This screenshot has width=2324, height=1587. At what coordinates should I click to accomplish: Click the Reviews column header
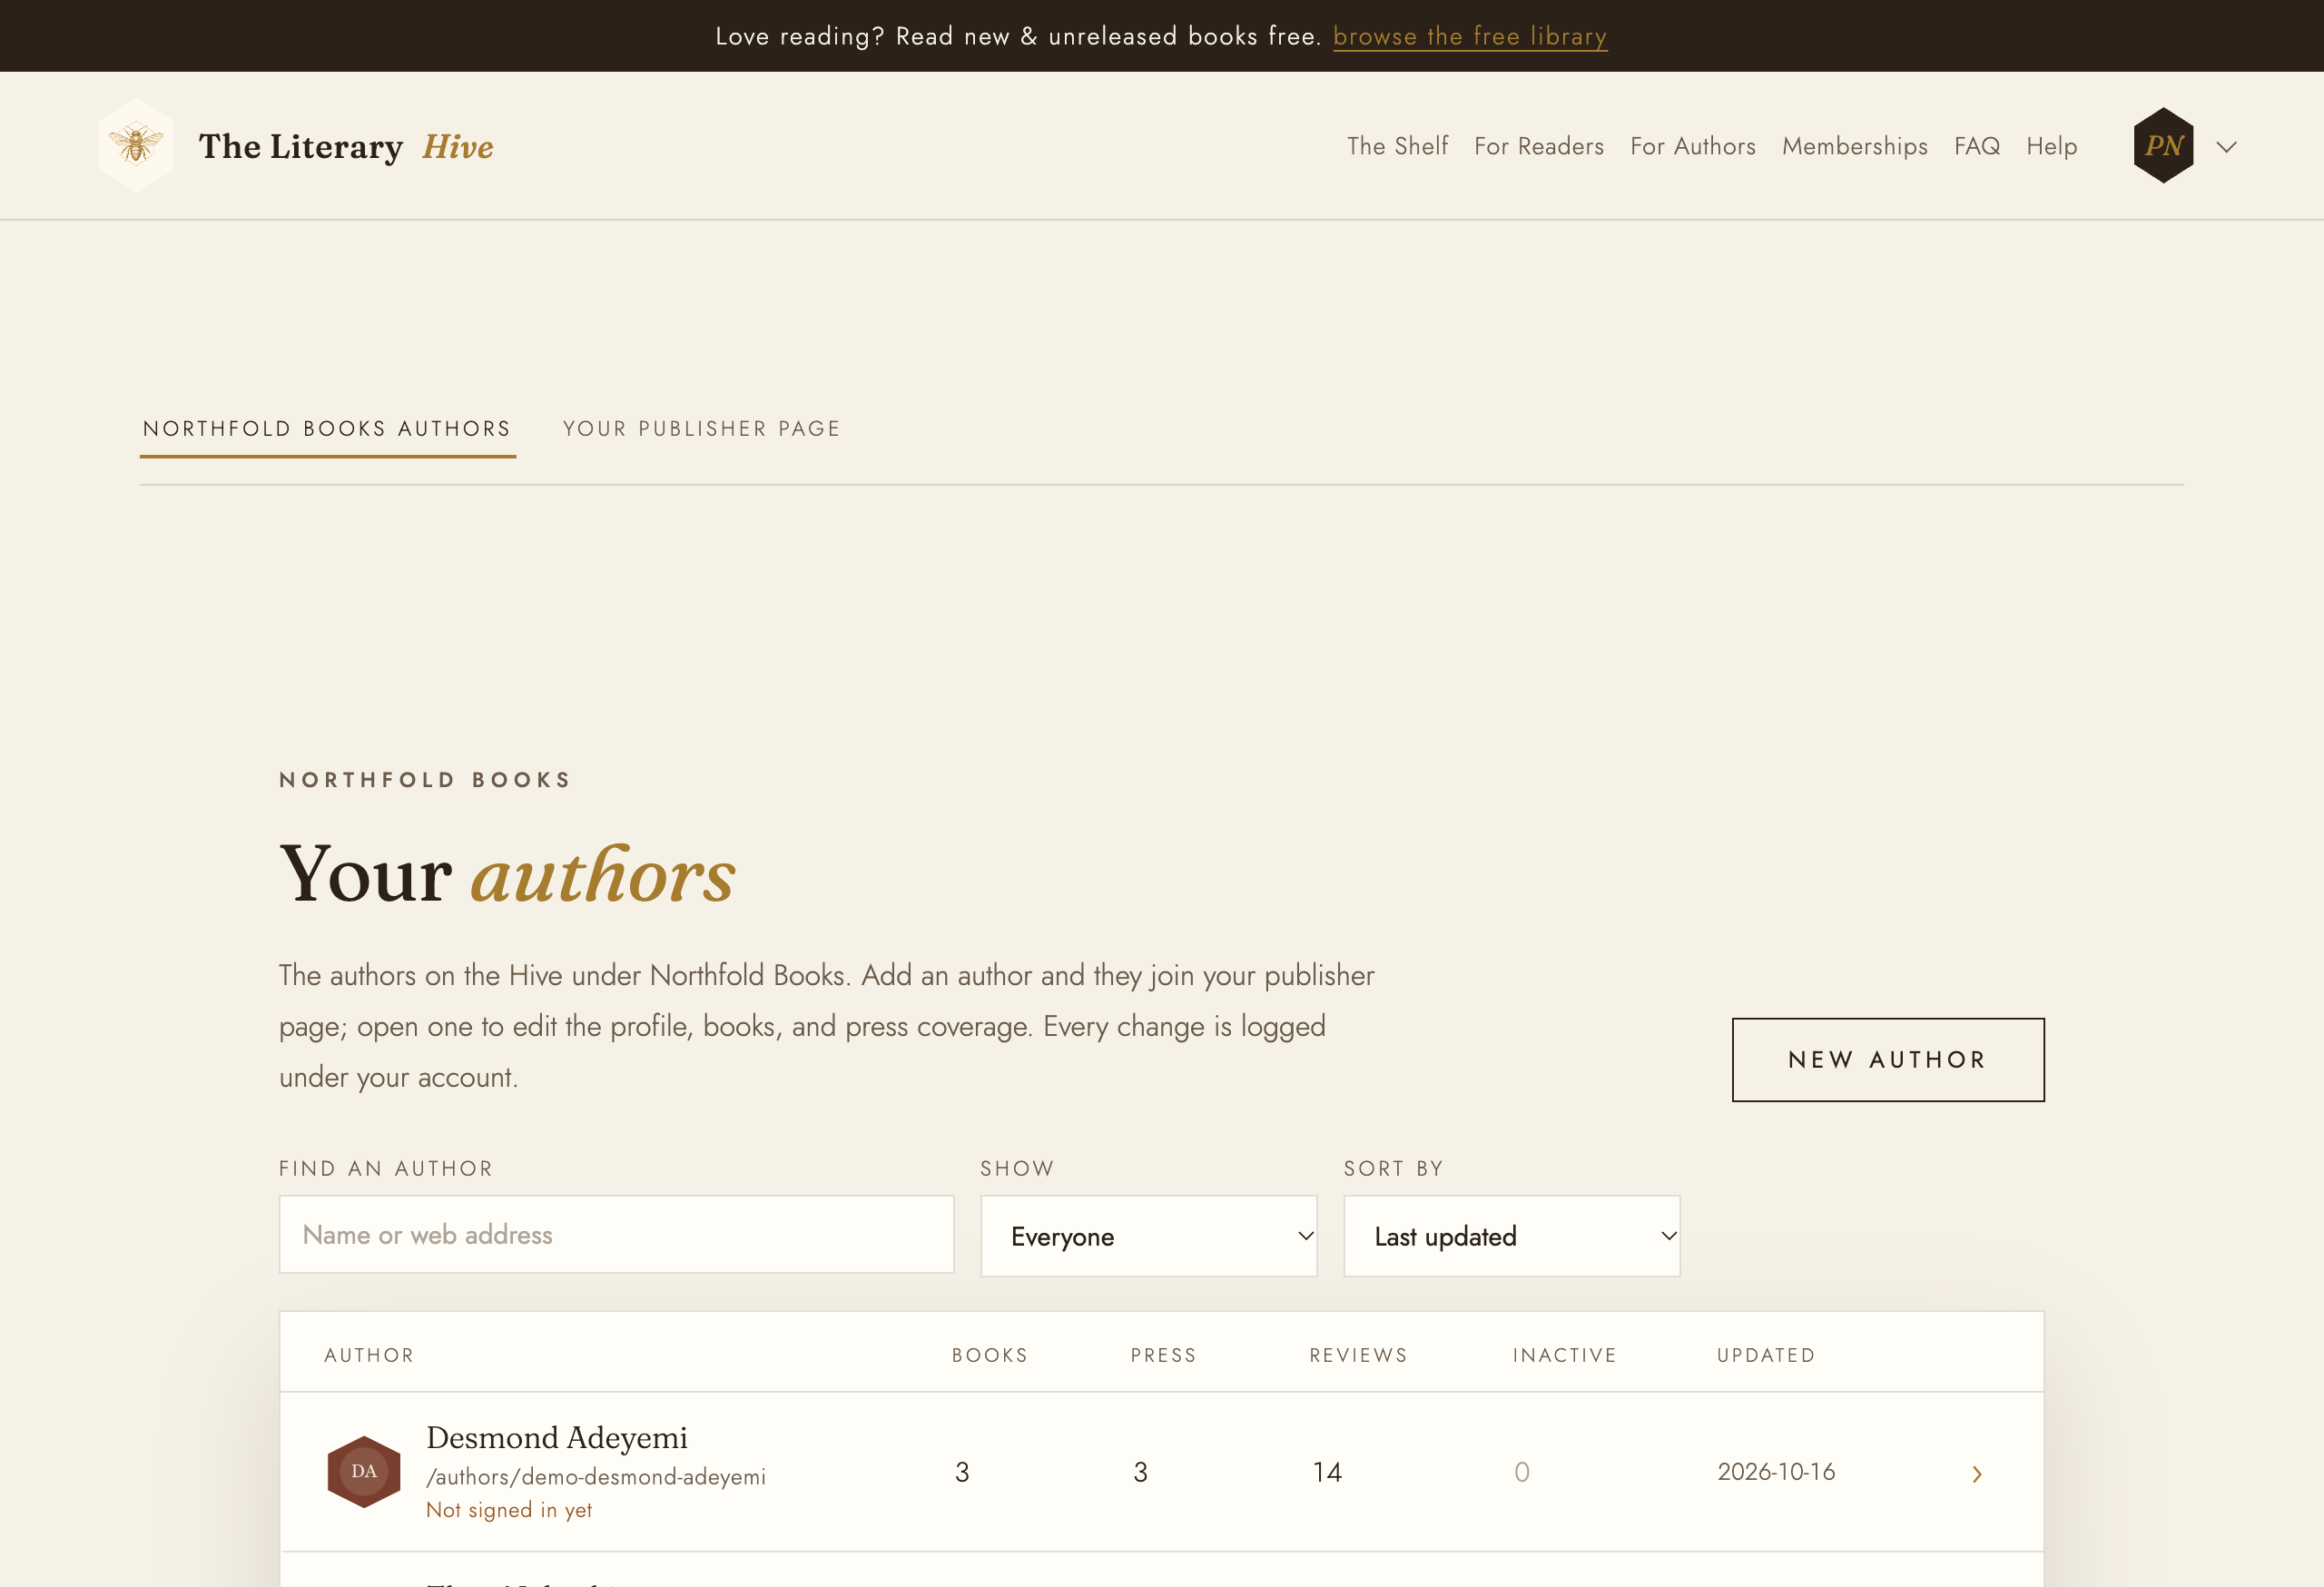(1358, 1355)
